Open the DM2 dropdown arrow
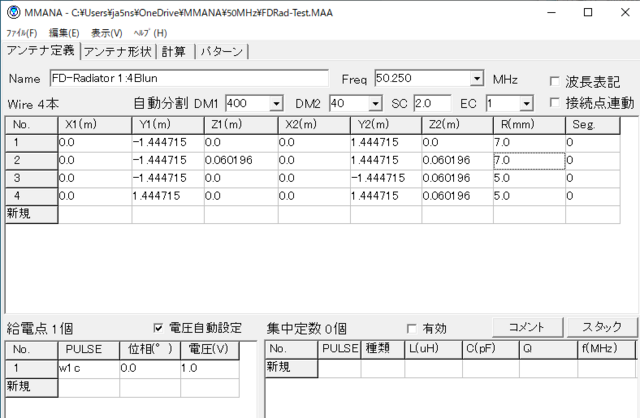The image size is (640, 418). click(375, 104)
